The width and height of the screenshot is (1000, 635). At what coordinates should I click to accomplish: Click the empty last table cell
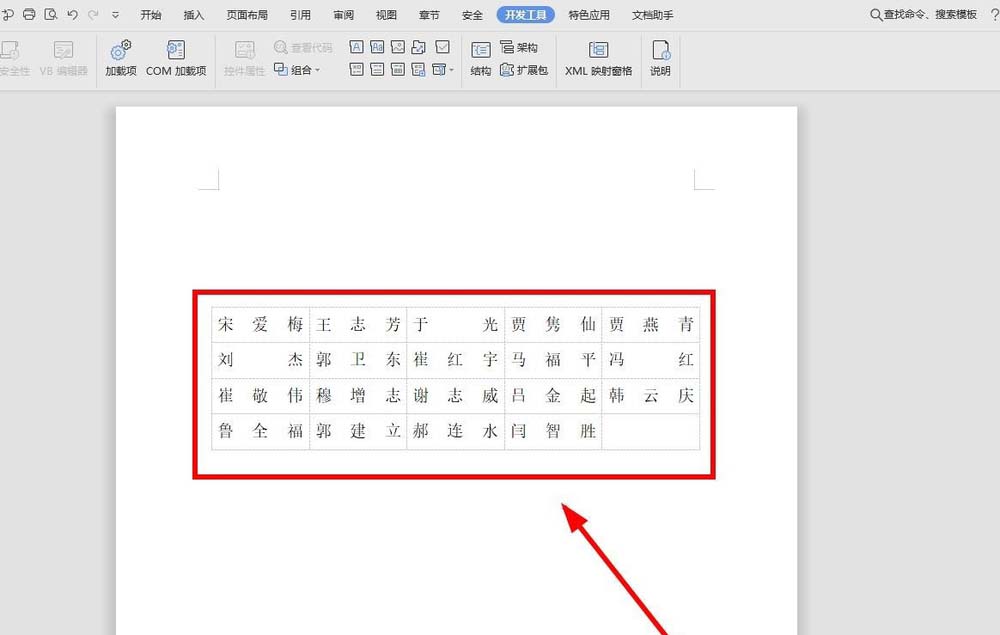point(651,432)
